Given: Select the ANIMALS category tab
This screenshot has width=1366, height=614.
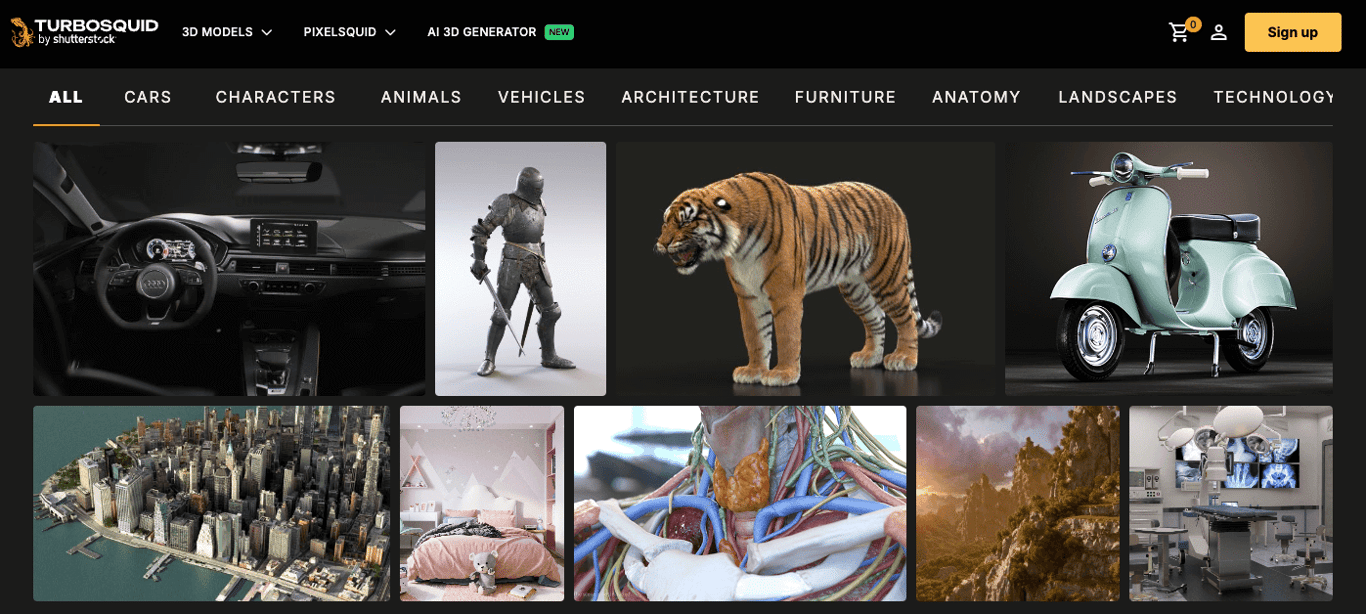Looking at the screenshot, I should click(x=420, y=97).
